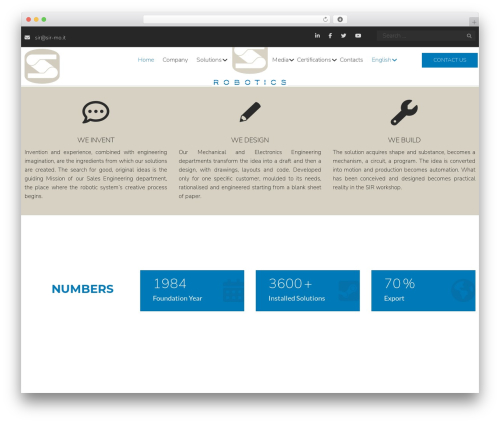This screenshot has height=423, width=500.
Task: Click the pencil We Design icon
Action: pos(250,112)
